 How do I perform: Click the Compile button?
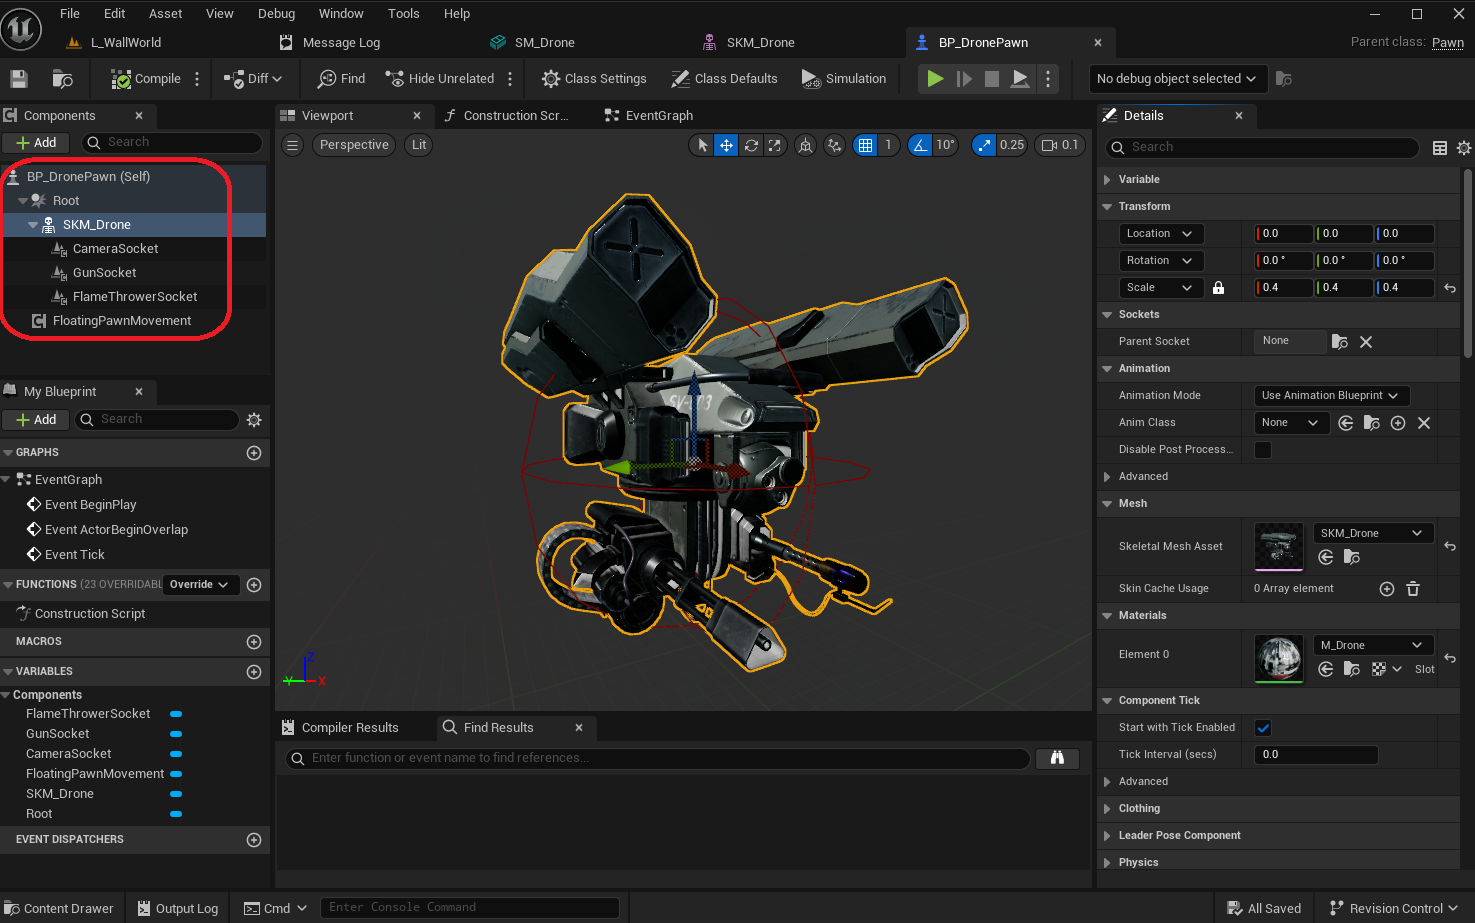pyautogui.click(x=146, y=79)
